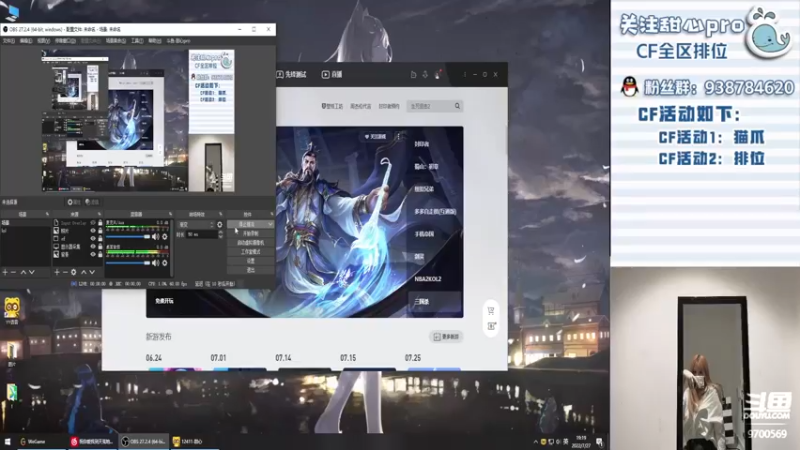Add a new source with plus icon

57,272
